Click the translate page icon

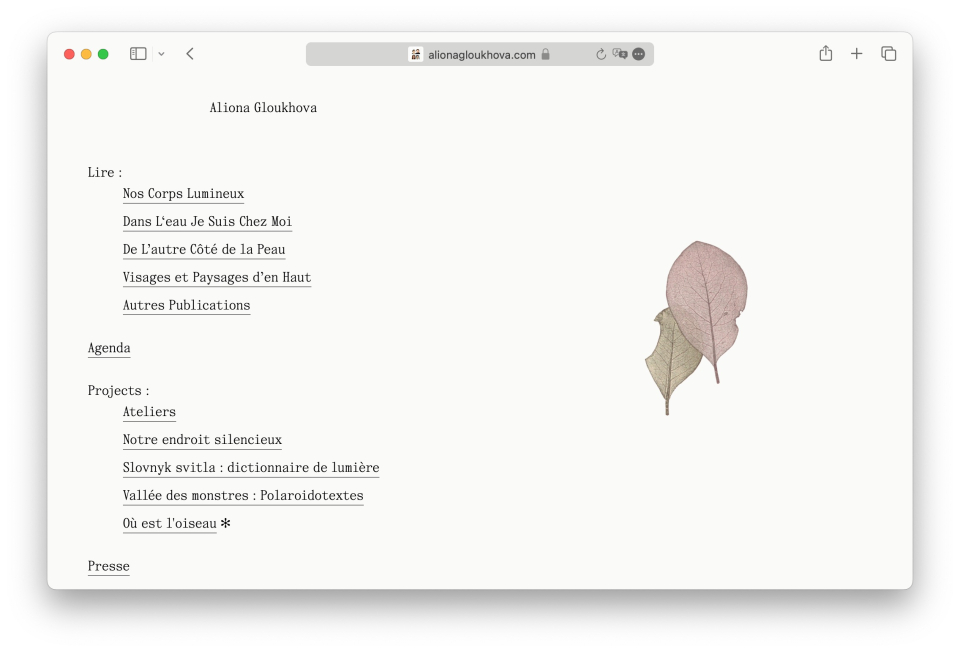click(620, 54)
